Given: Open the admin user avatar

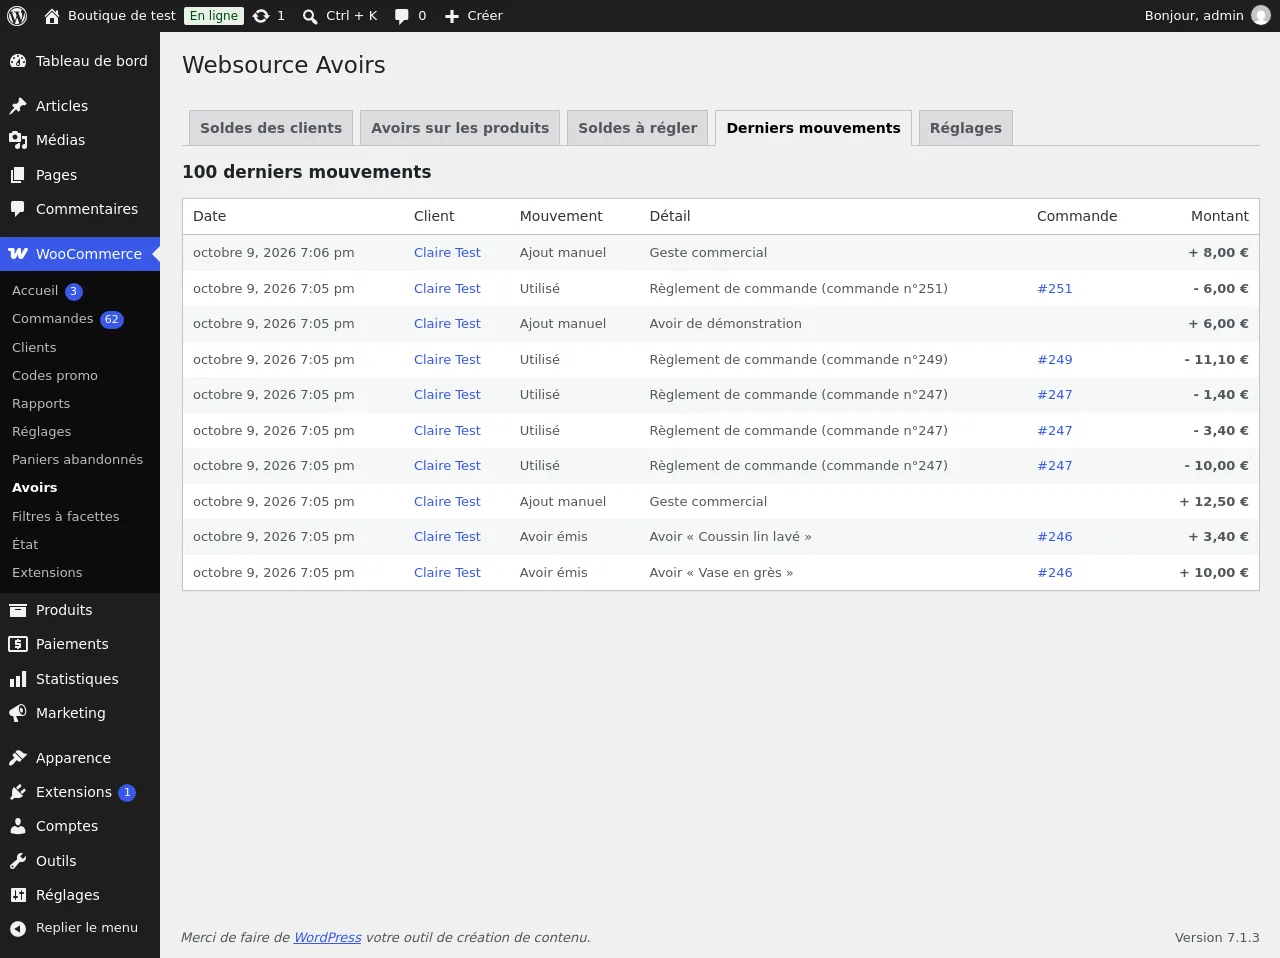Looking at the screenshot, I should tap(1261, 16).
